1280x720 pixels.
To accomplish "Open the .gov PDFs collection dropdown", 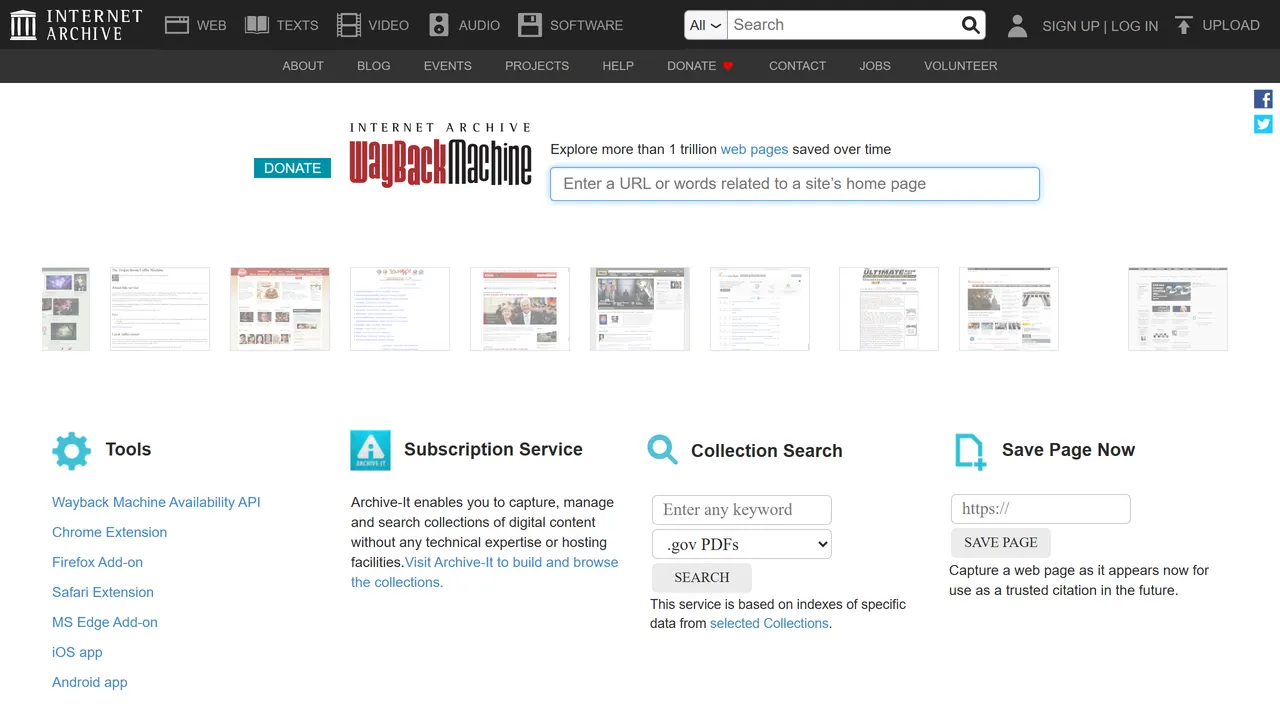I will tap(742, 544).
